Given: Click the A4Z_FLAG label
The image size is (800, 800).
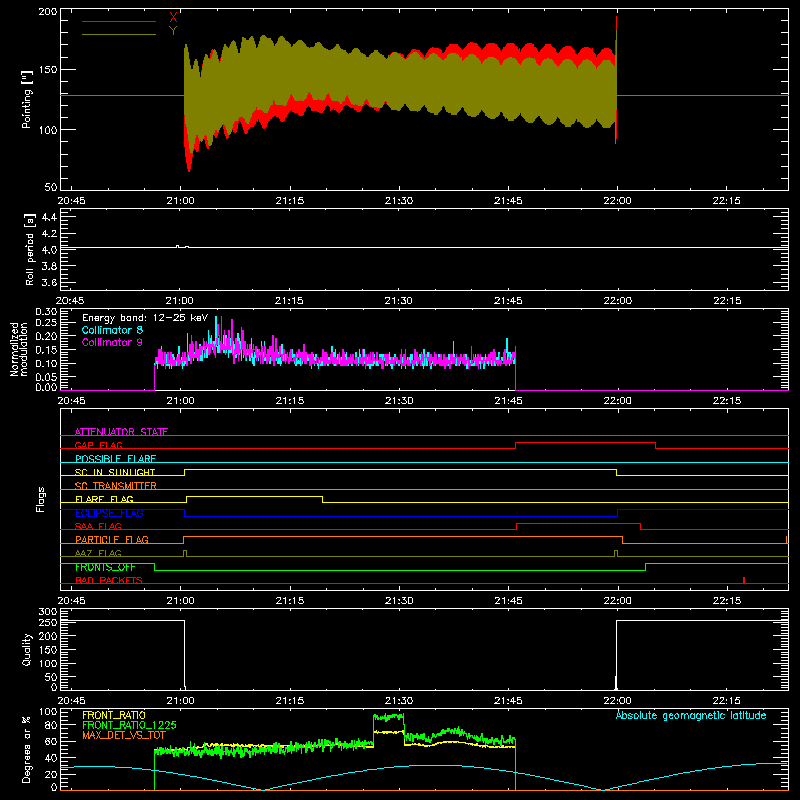Looking at the screenshot, I should click(x=98, y=553).
